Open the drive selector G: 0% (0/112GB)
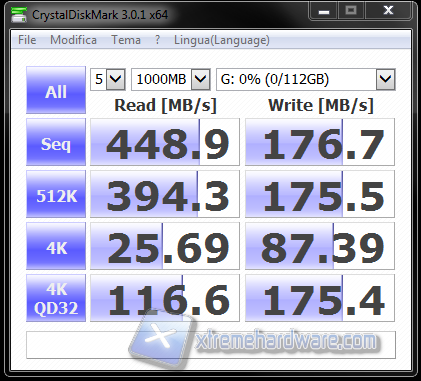This screenshot has height=381, width=421. click(x=306, y=79)
